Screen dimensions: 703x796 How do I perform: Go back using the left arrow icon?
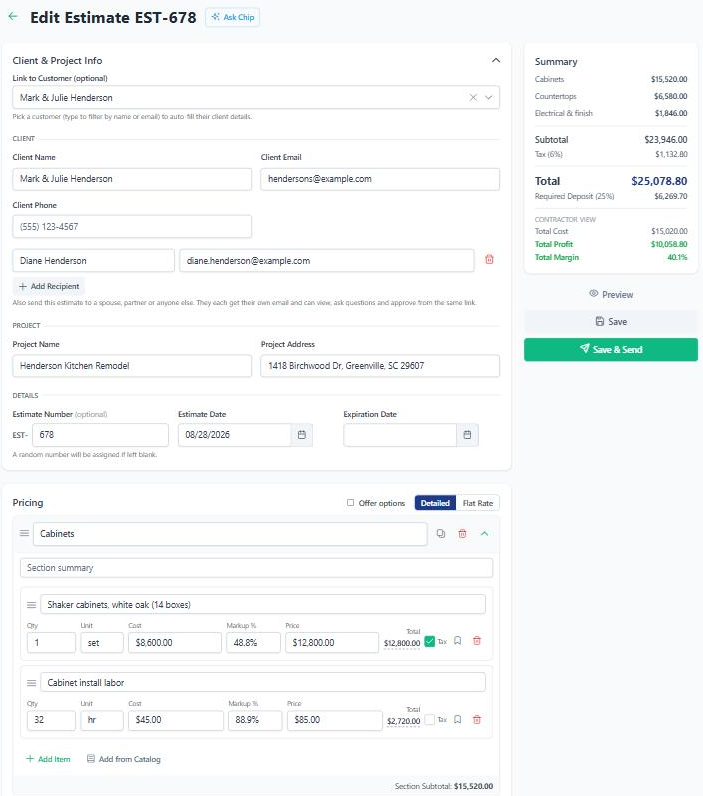13,16
